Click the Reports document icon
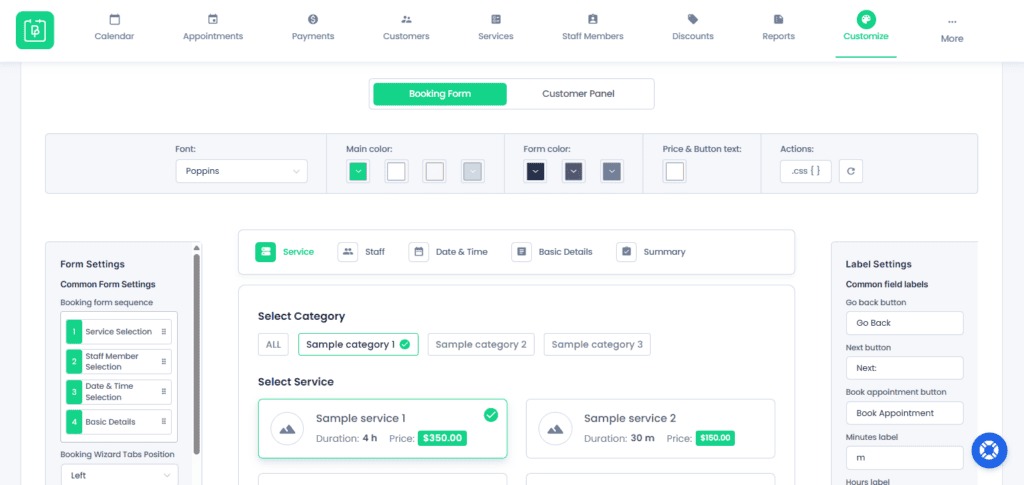The width and height of the screenshot is (1024, 485). pyautogui.click(x=778, y=19)
